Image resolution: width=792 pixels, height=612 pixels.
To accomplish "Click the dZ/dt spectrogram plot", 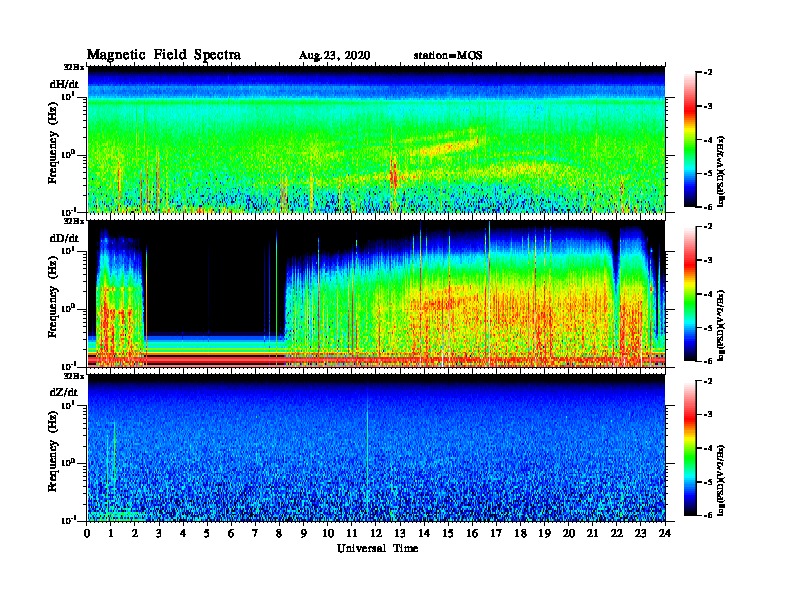I will pos(377,448).
